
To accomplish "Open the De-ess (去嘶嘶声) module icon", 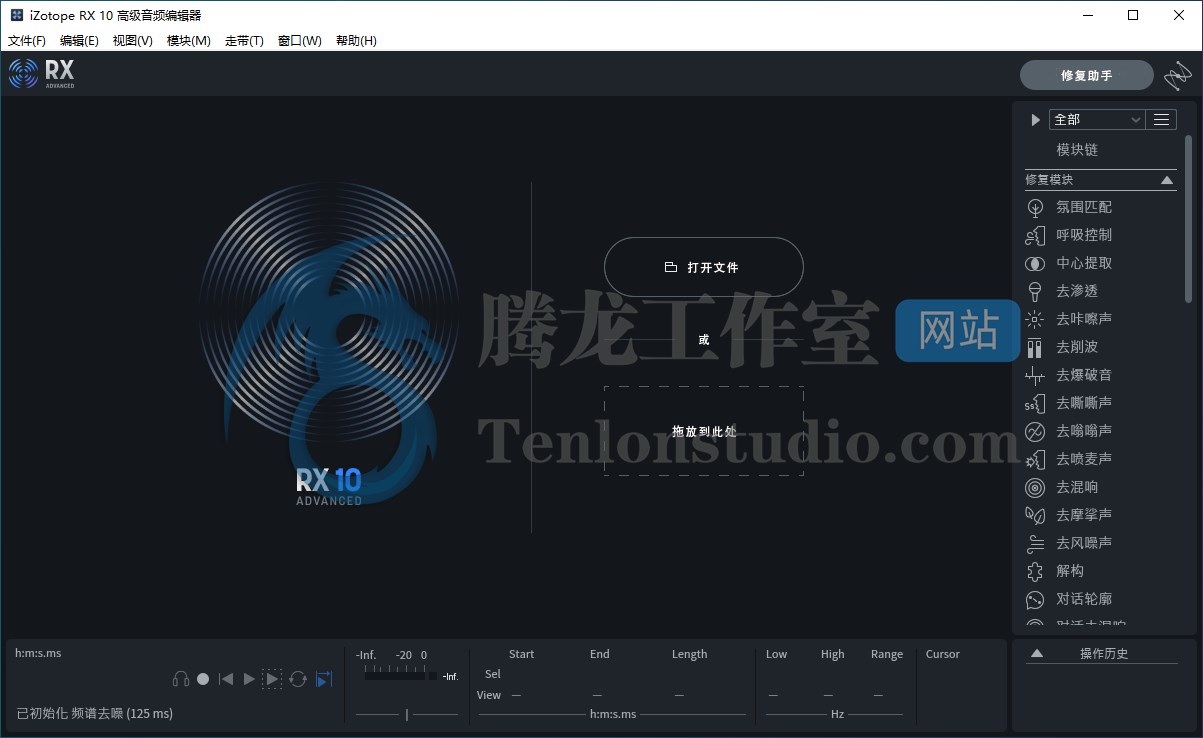I will [1035, 403].
